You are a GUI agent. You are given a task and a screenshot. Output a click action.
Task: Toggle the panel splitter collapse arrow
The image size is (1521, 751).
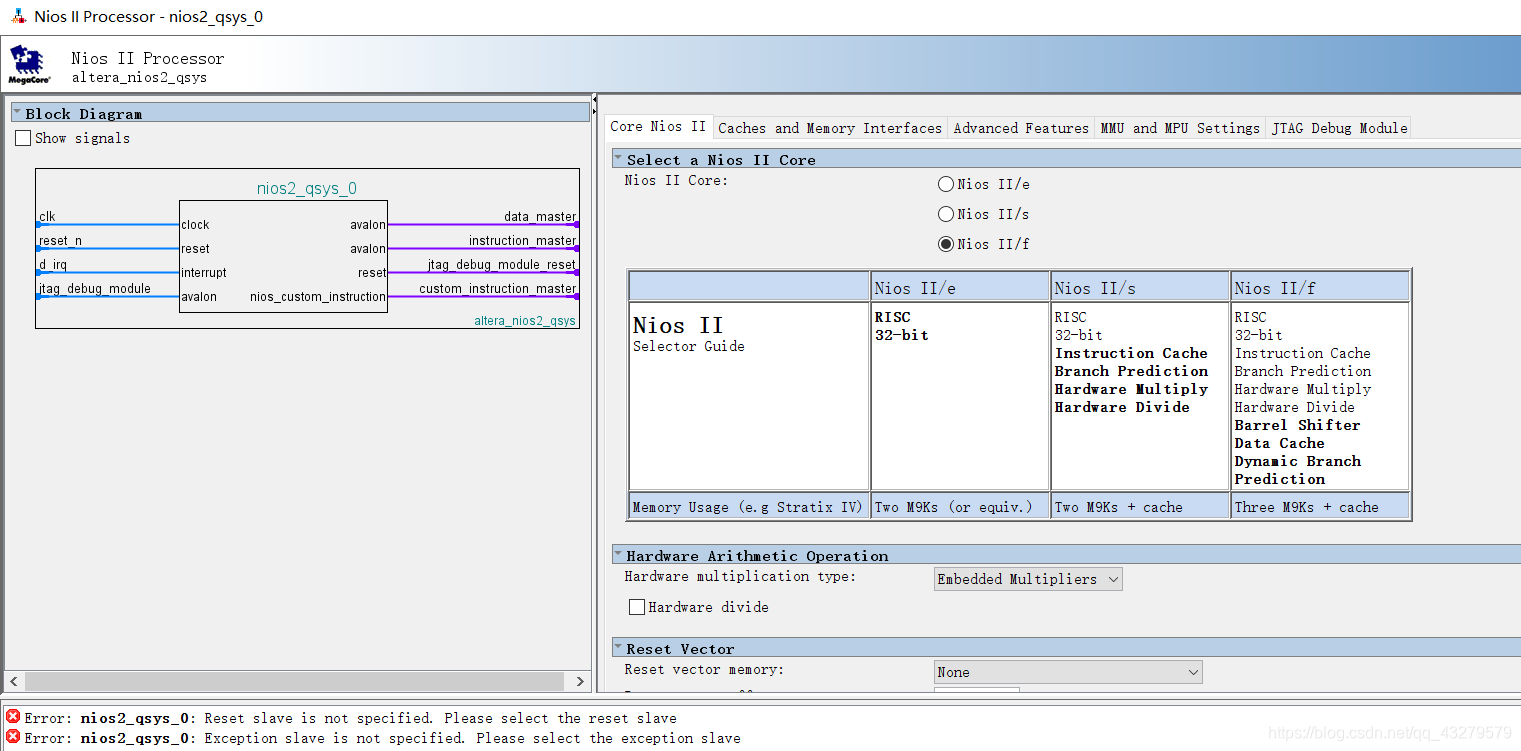(x=595, y=100)
